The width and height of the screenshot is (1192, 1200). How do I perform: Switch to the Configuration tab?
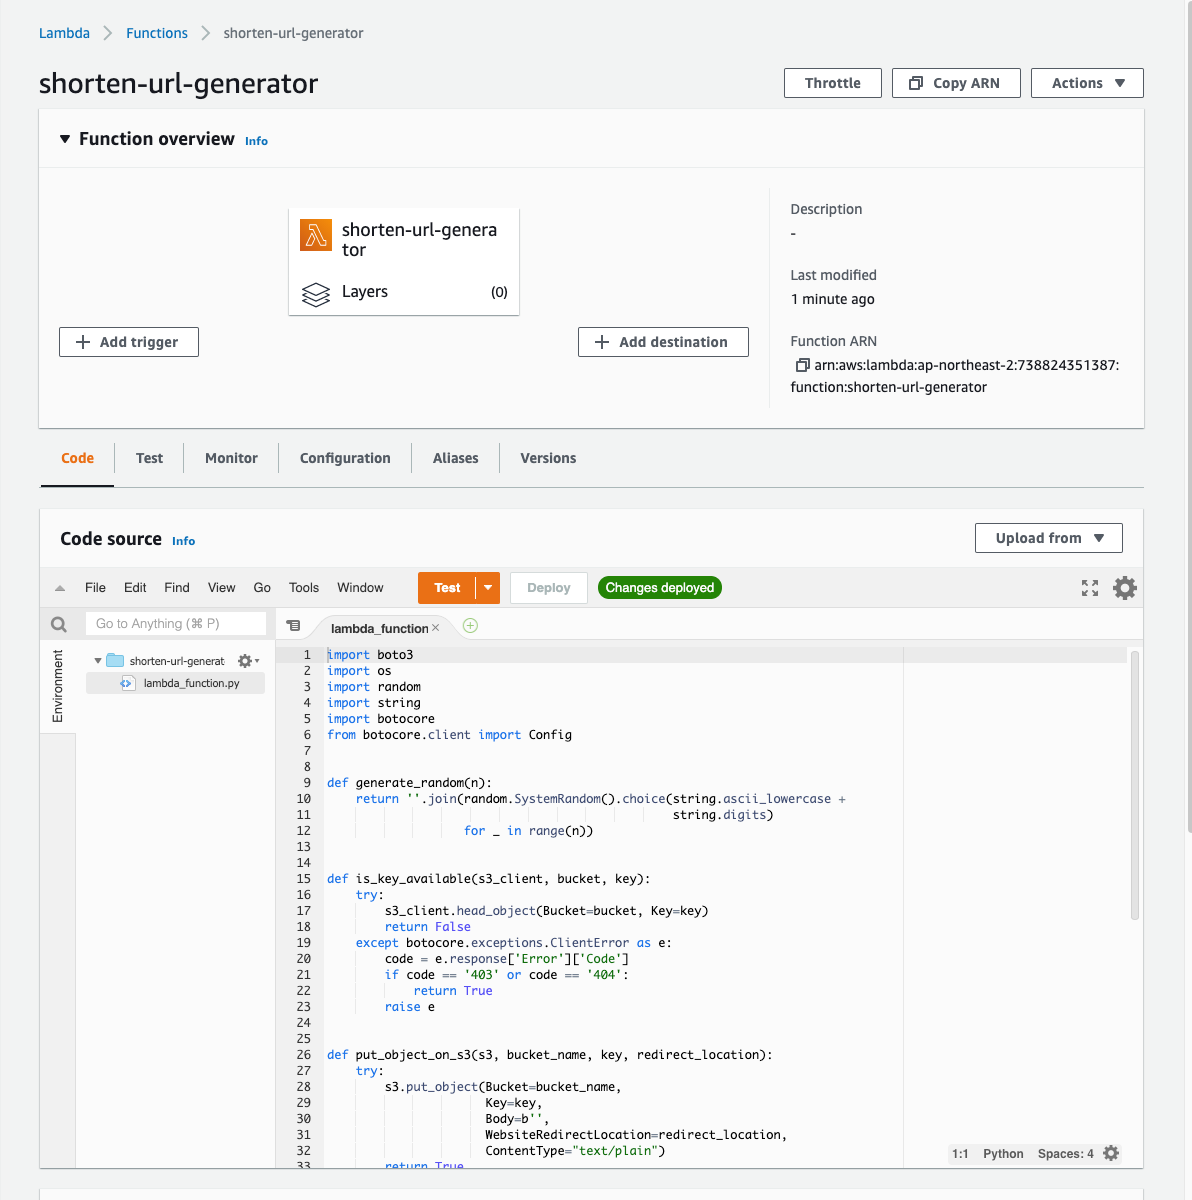(345, 458)
